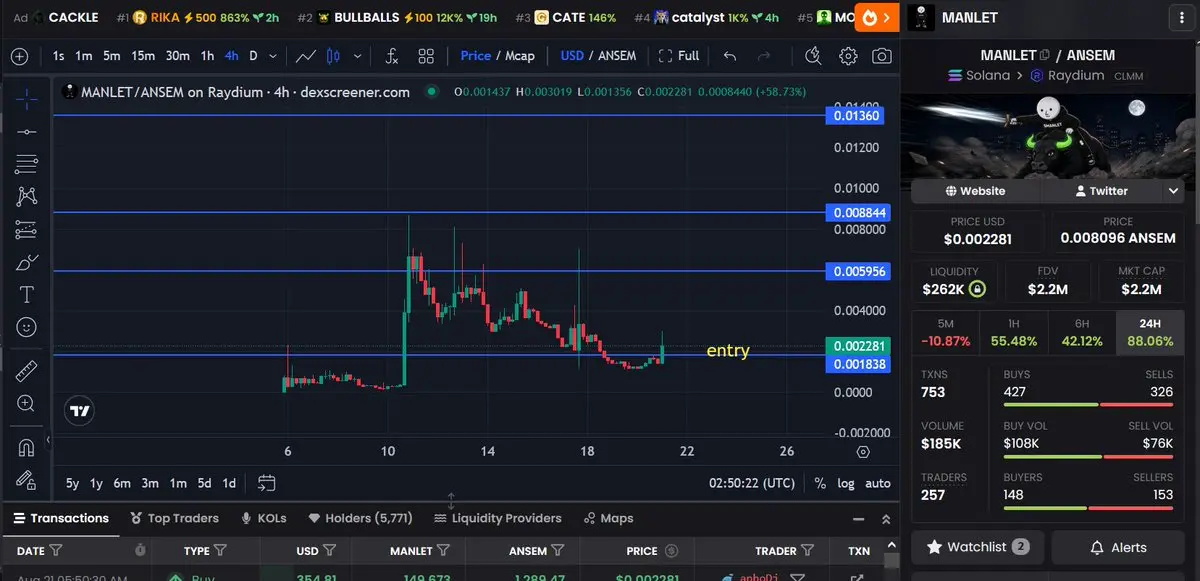Click the price axis settings circle icon
Image resolution: width=1200 pixels, height=581 pixels.
863,452
